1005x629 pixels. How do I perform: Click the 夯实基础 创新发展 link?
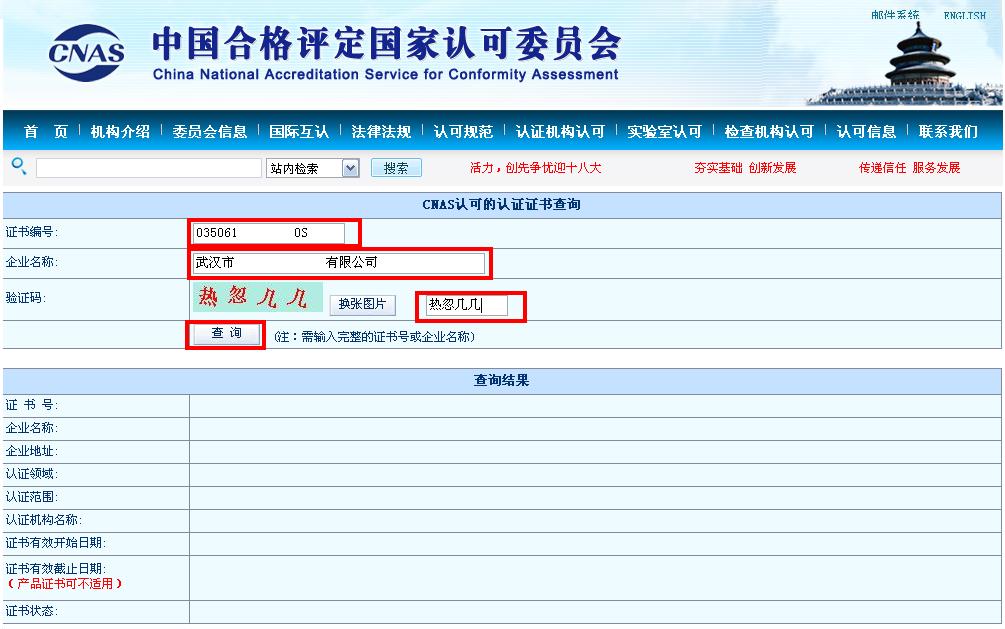click(745, 168)
